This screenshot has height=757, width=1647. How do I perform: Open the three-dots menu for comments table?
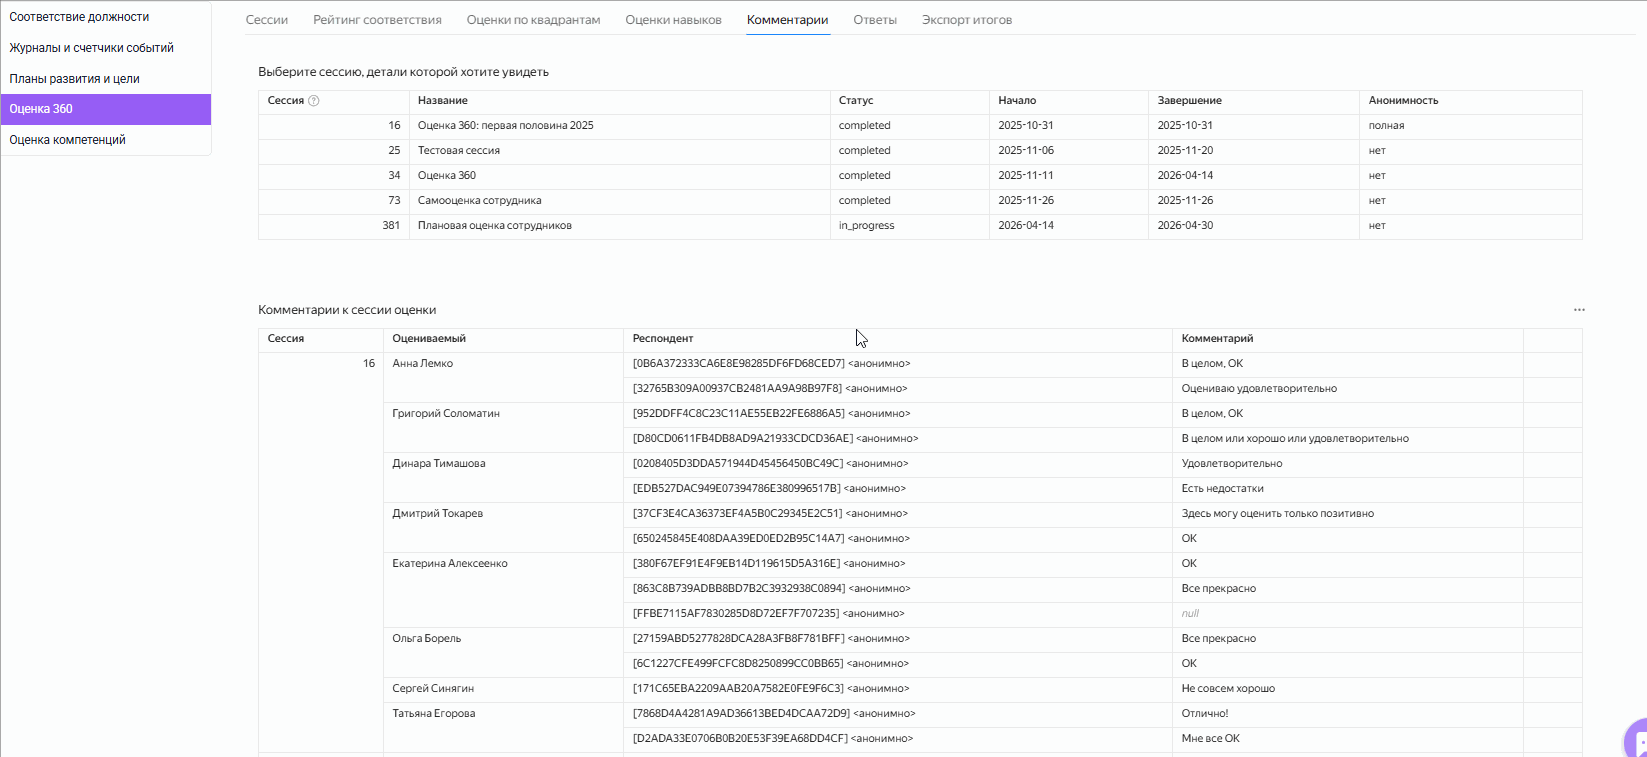pos(1579,310)
